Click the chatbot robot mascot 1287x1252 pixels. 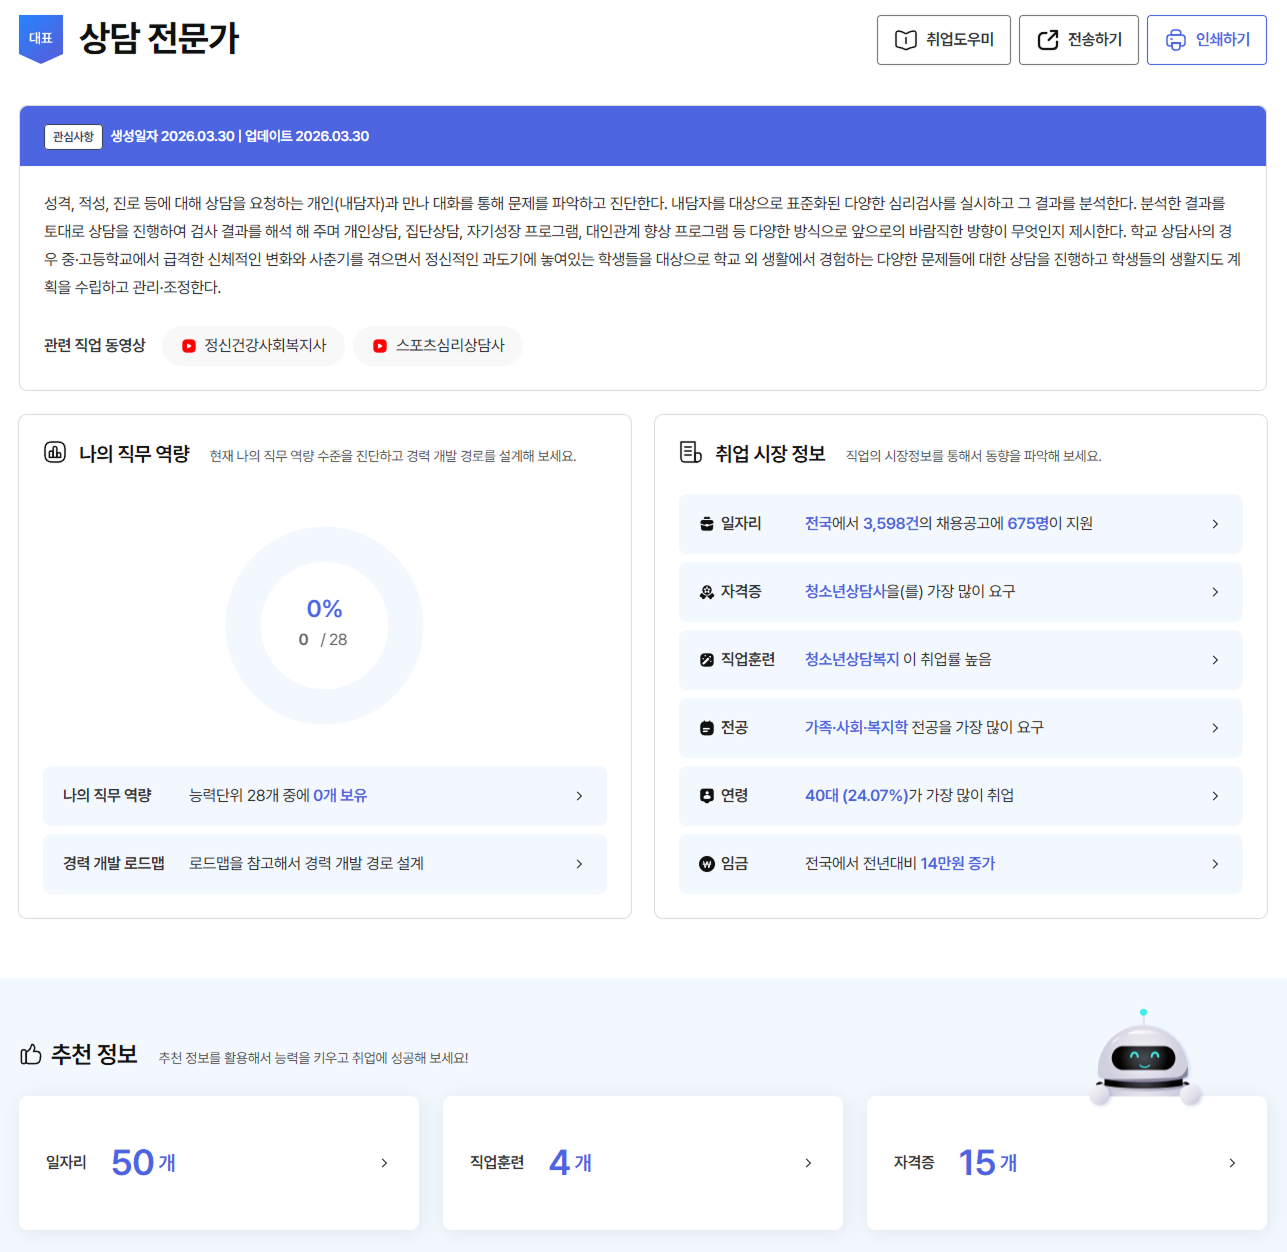pos(1143,1058)
